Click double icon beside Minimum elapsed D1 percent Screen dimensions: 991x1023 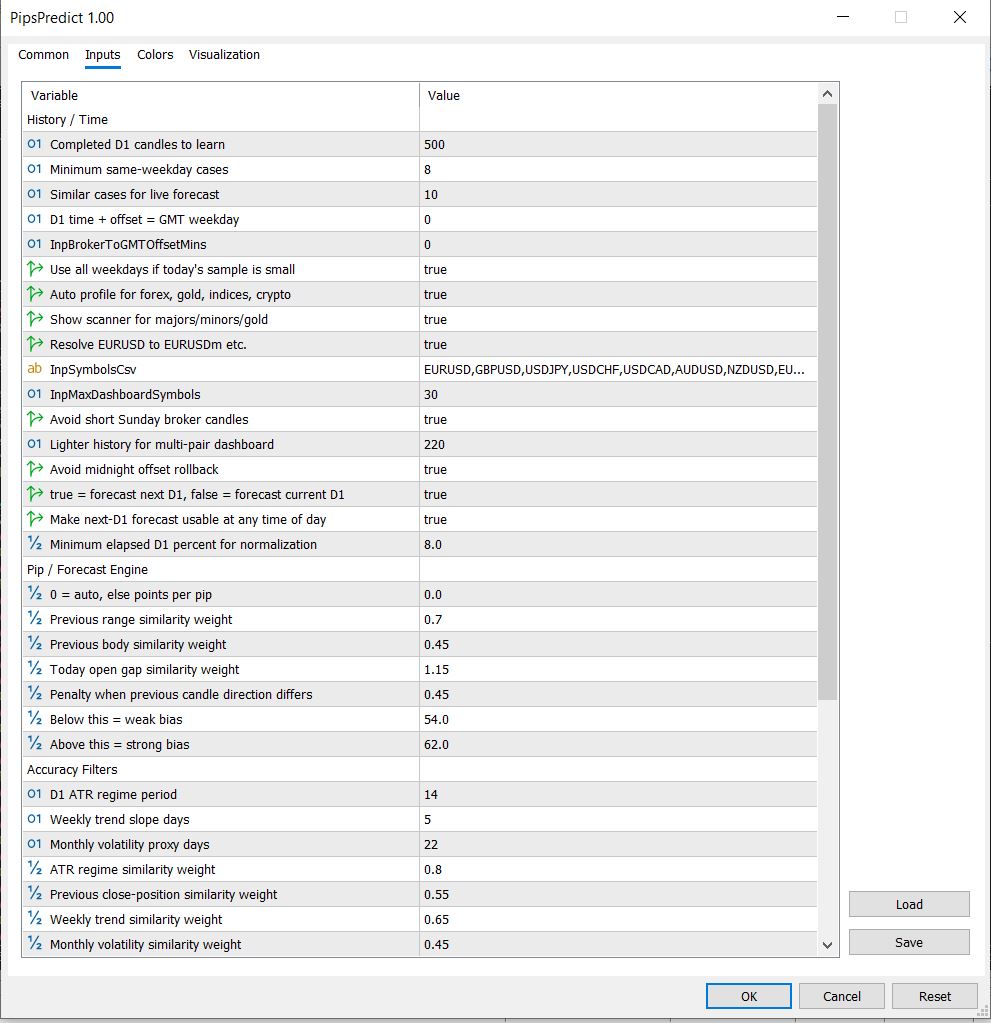click(x=35, y=544)
